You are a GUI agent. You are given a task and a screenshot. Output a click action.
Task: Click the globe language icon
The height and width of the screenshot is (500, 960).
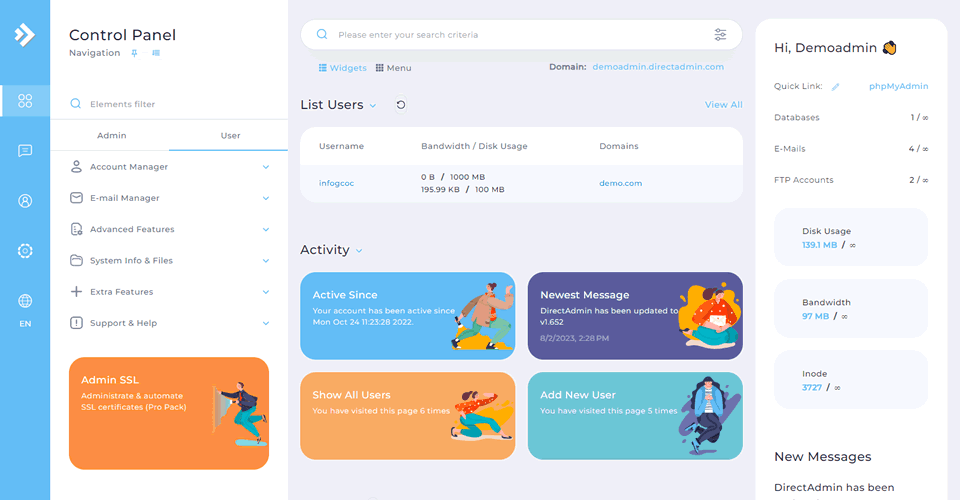(x=25, y=301)
